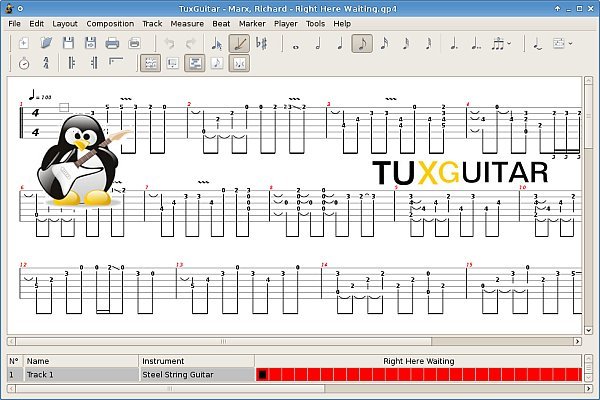Redo the last undone edit
Viewport: 600px width, 400px height.
[x=191, y=43]
